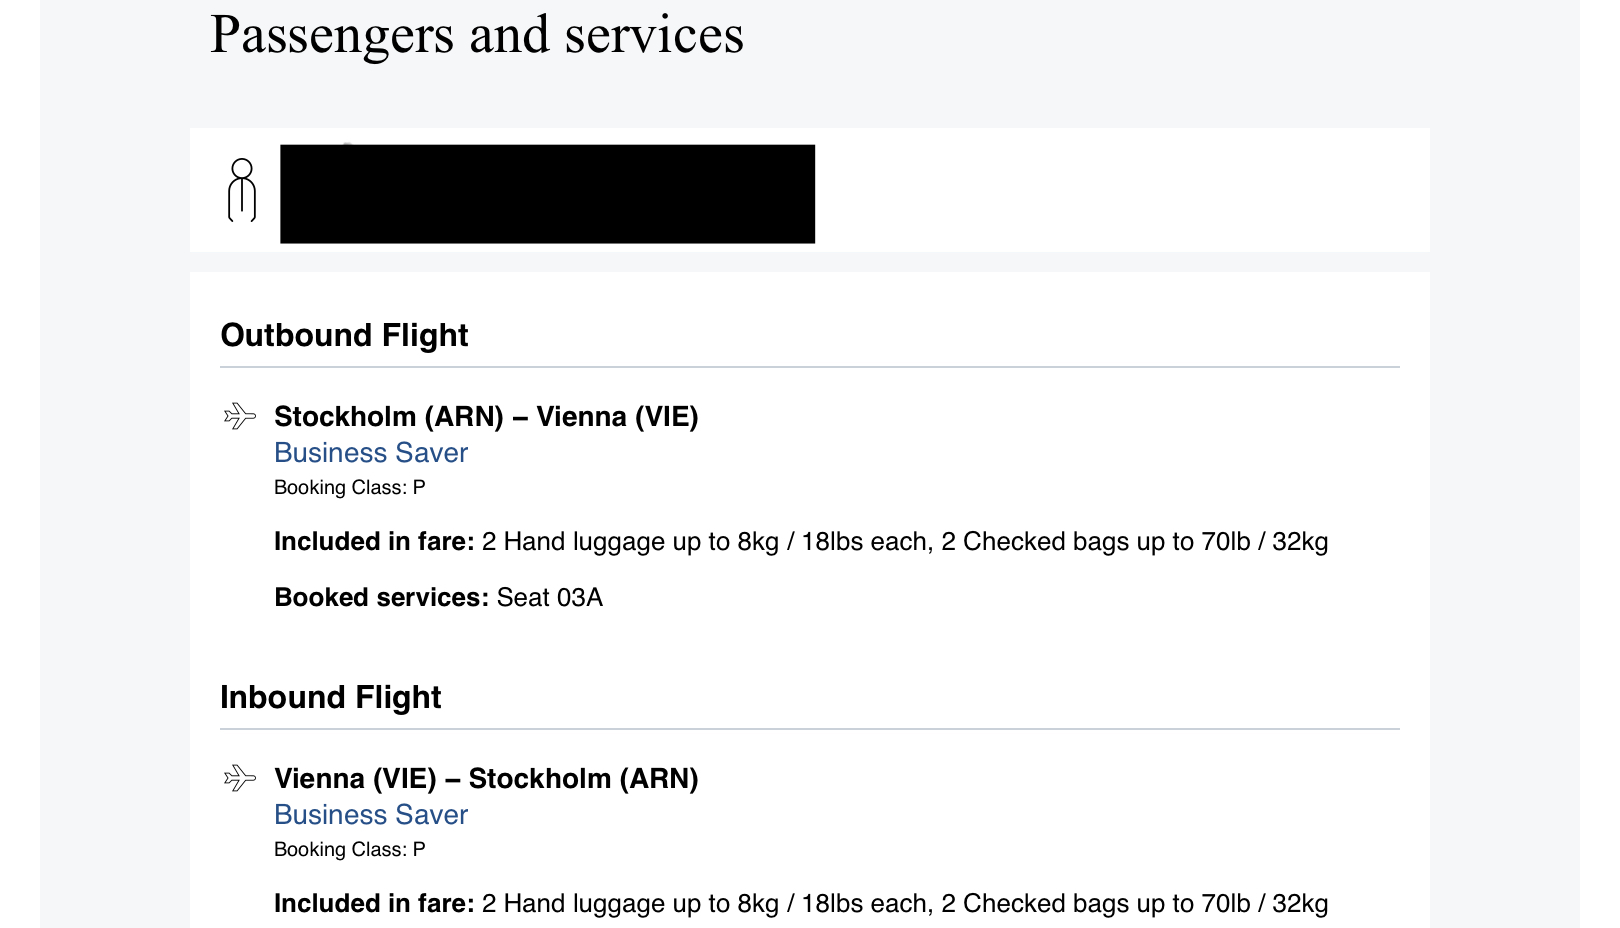Click the inbound Included in fare label
This screenshot has height=928, width=1620.
point(374,904)
